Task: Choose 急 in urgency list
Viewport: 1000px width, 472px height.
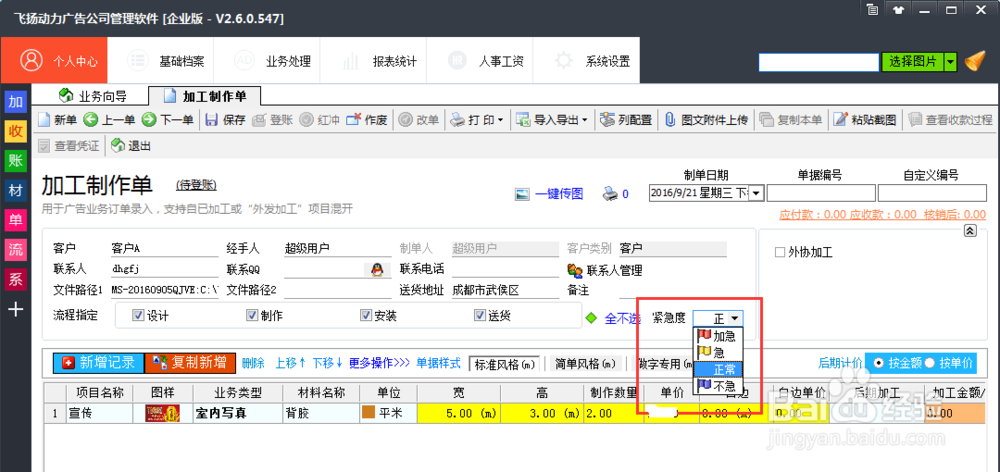Action: (x=718, y=351)
